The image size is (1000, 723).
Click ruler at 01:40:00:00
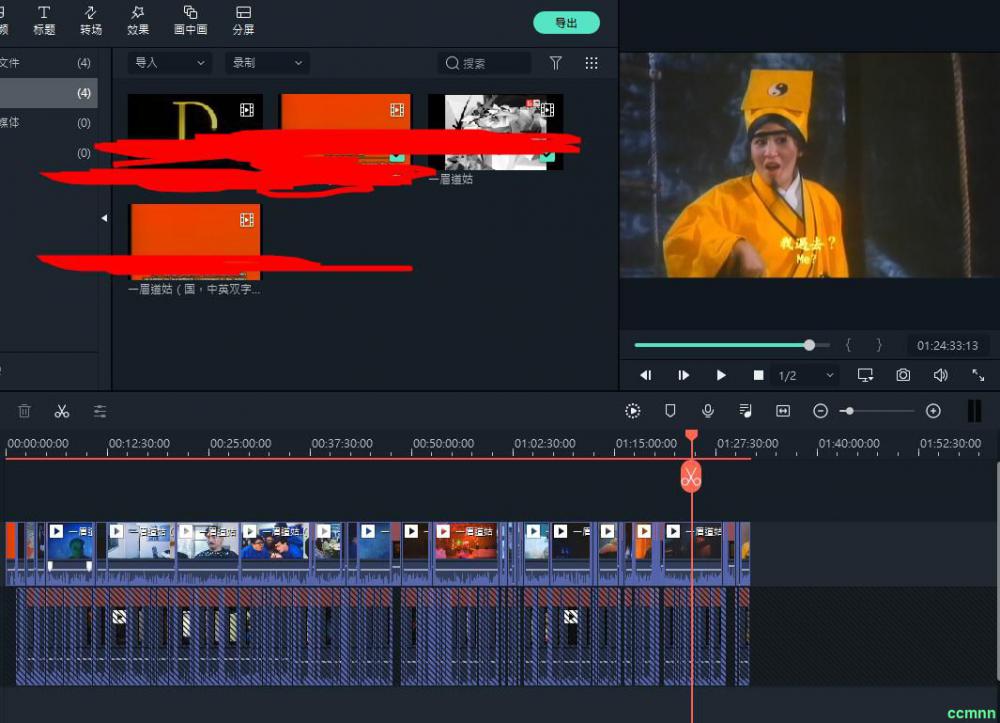click(x=849, y=443)
